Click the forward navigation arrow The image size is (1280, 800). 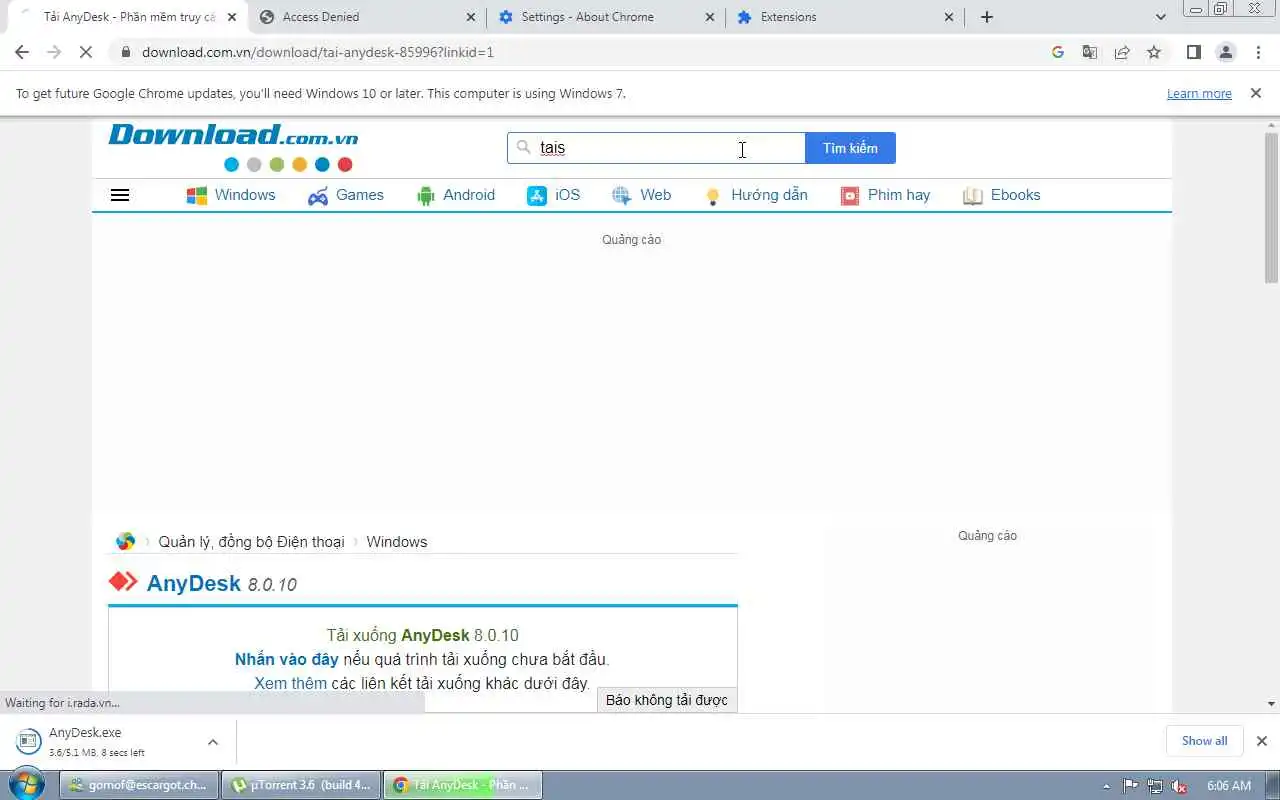(x=54, y=52)
